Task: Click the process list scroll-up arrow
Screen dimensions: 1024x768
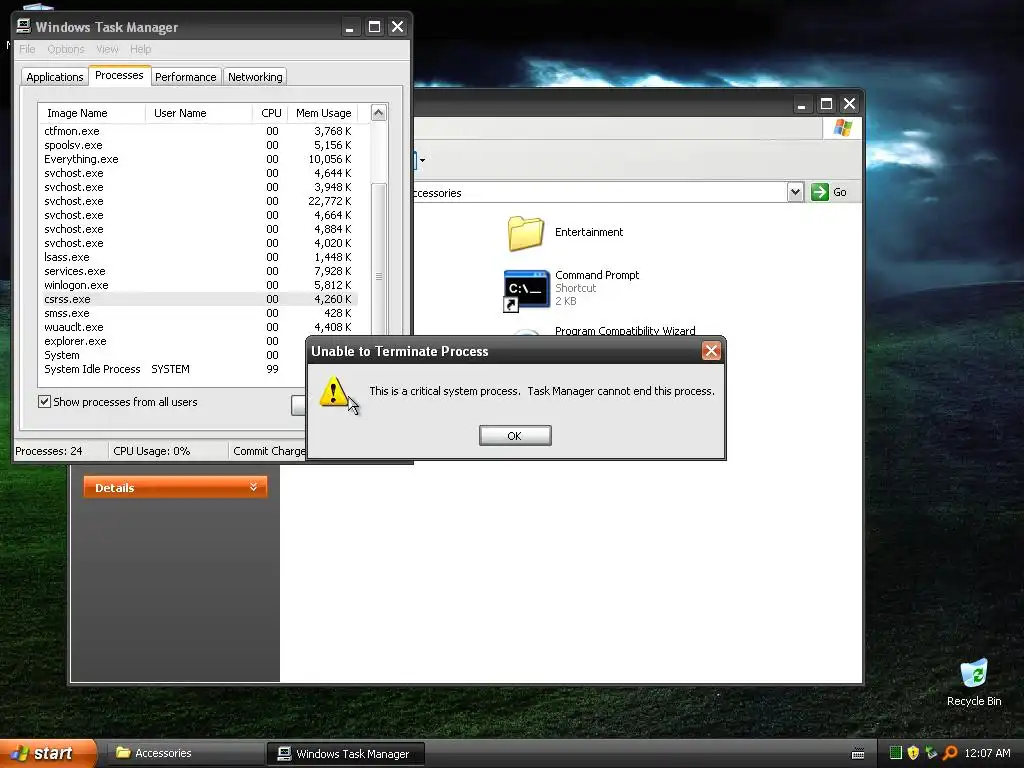Action: [379, 113]
